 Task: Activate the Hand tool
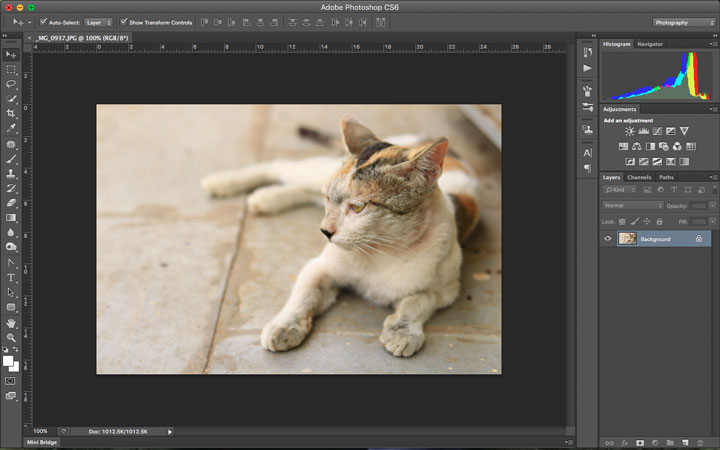[x=11, y=323]
